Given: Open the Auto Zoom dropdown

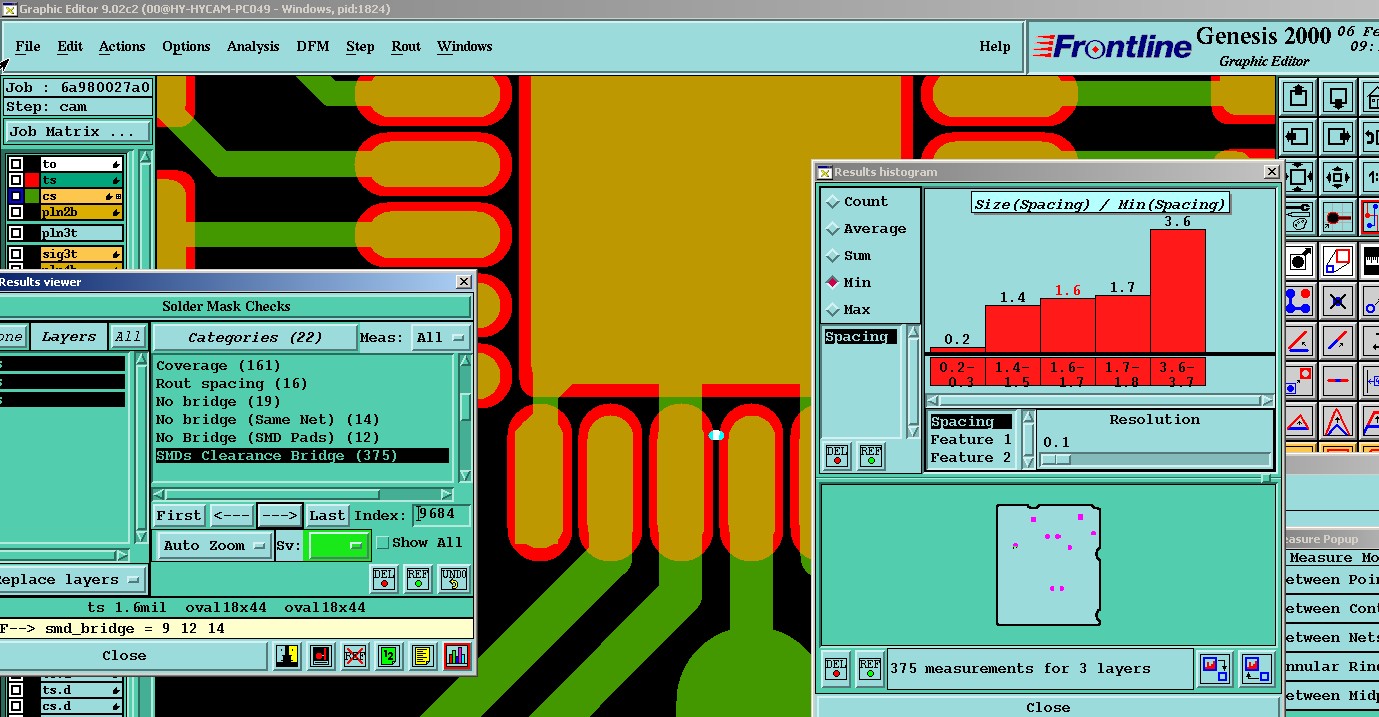Looking at the screenshot, I should [215, 545].
